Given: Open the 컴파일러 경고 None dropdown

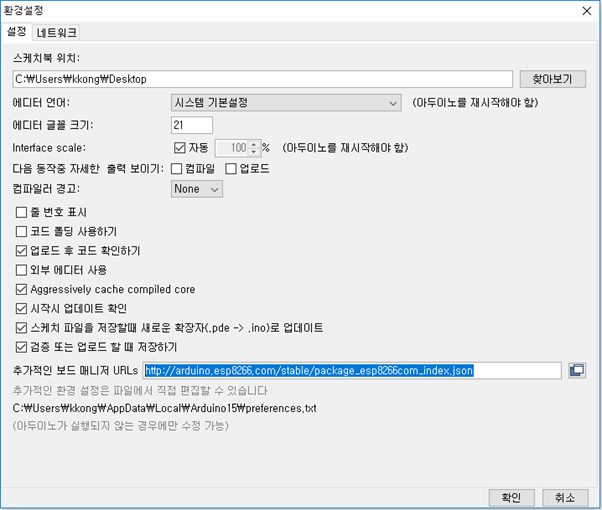Looking at the screenshot, I should pyautogui.click(x=197, y=189).
